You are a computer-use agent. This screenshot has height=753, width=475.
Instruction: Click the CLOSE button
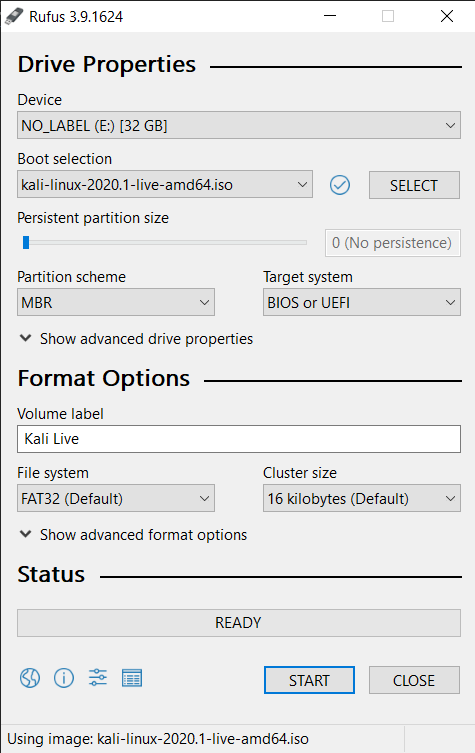coord(414,680)
